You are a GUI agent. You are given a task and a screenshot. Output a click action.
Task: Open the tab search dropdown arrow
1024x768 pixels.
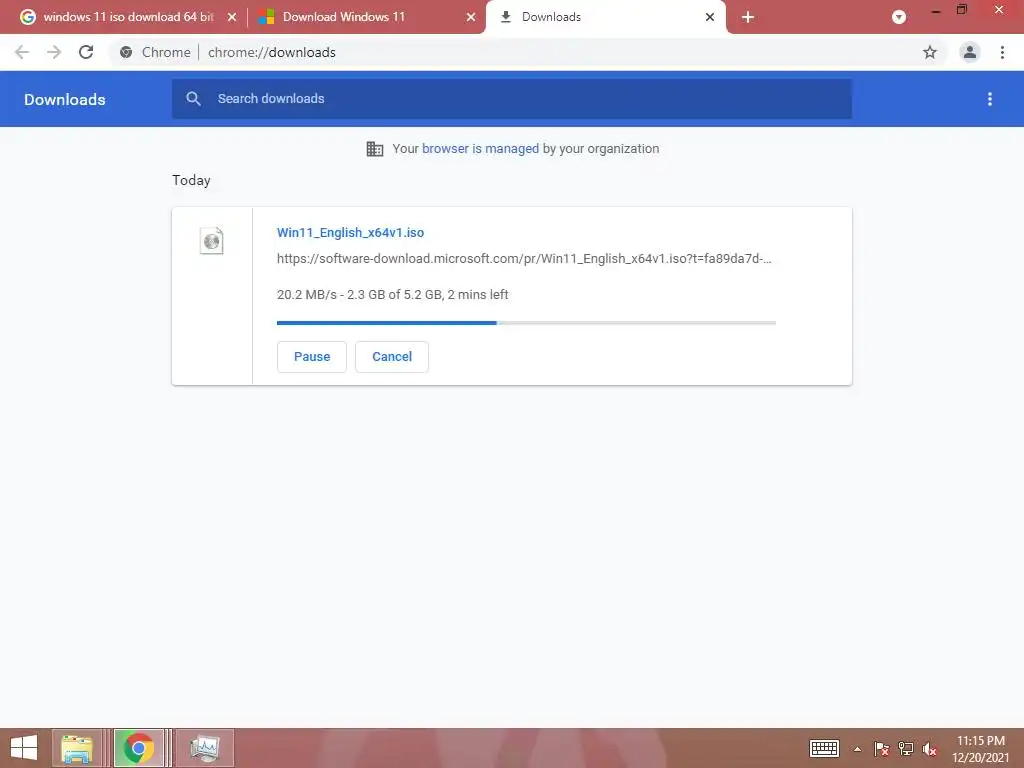pyautogui.click(x=899, y=17)
